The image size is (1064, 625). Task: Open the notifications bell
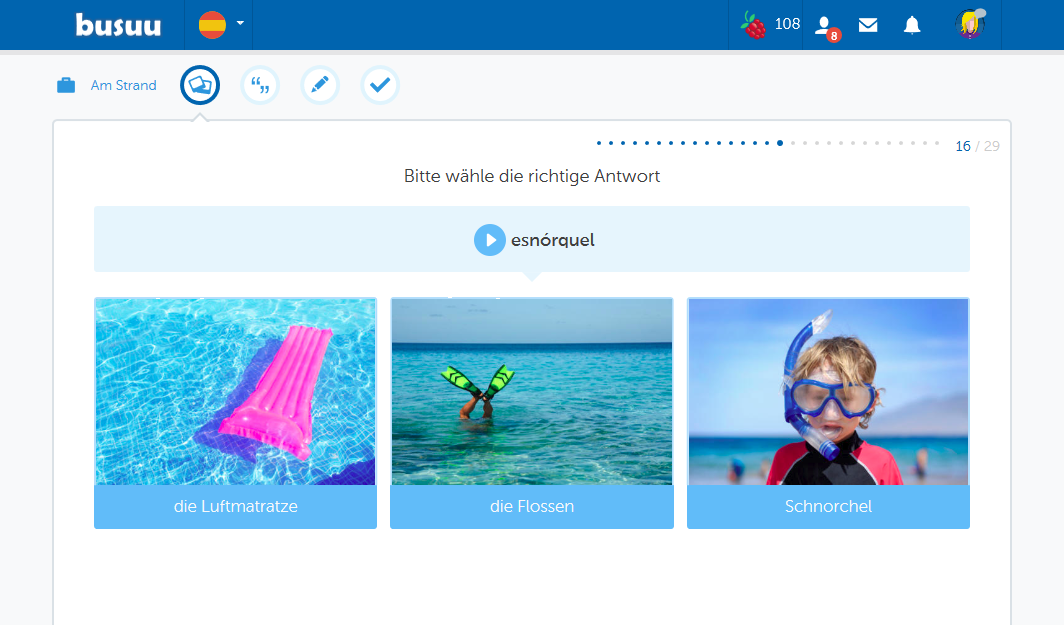(x=912, y=25)
